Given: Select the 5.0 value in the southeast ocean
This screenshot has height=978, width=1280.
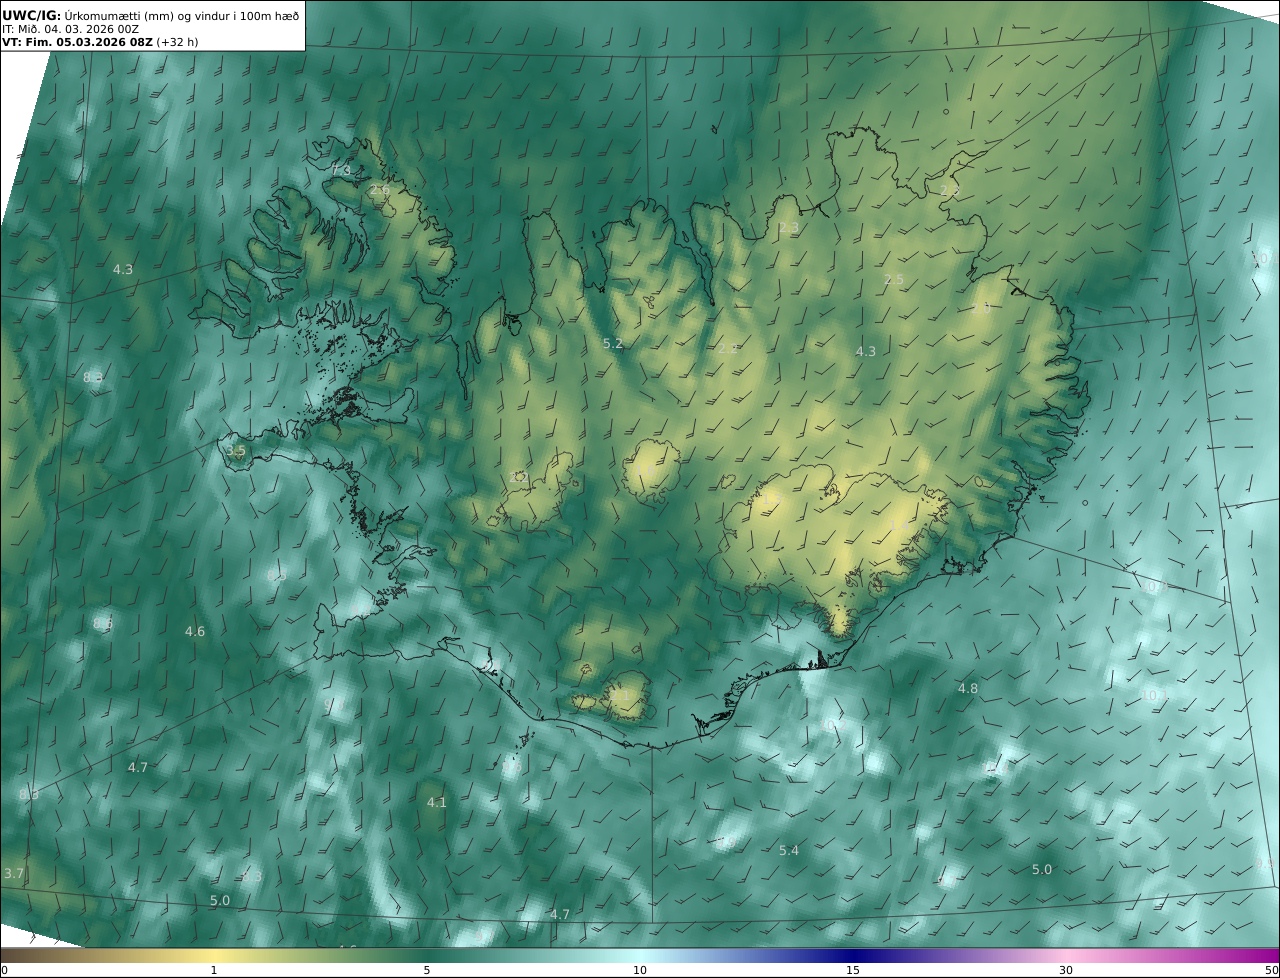Looking at the screenshot, I should pos(1042,869).
